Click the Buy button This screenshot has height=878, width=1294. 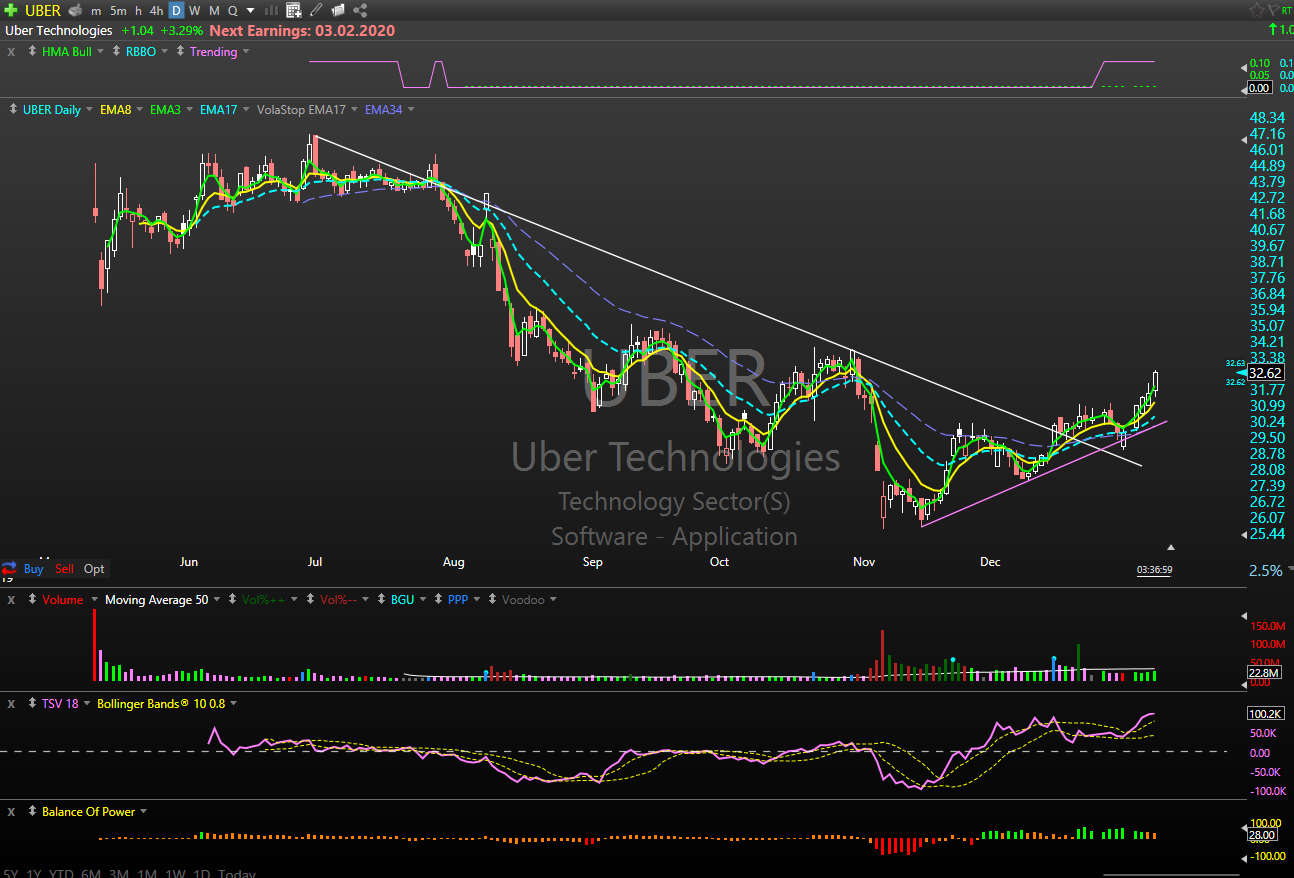tap(34, 569)
